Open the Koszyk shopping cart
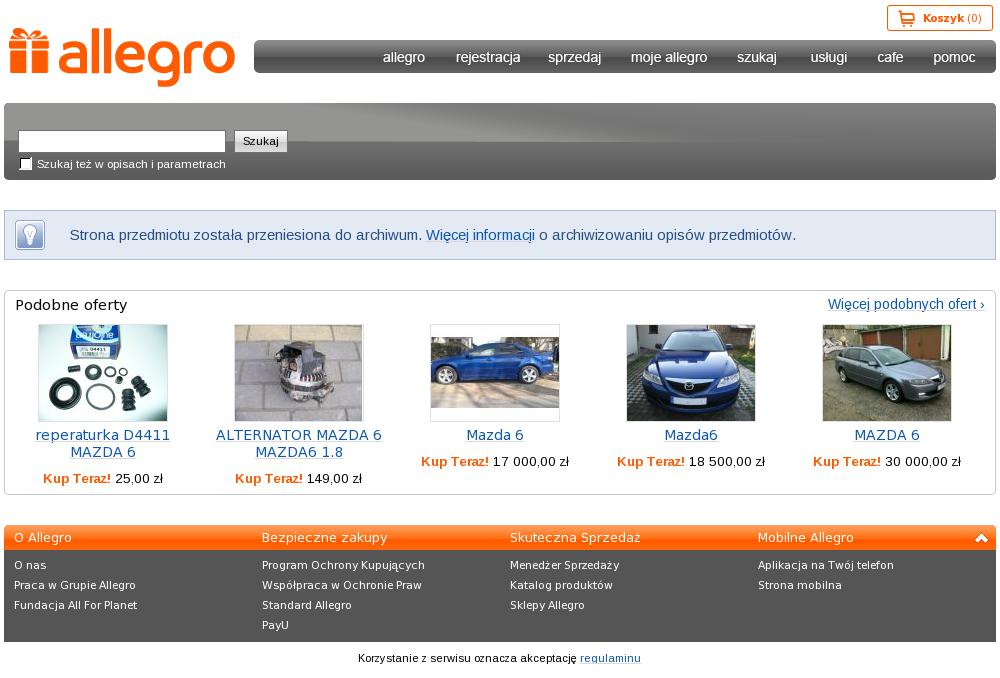1000x678 pixels. pyautogui.click(x=939, y=18)
